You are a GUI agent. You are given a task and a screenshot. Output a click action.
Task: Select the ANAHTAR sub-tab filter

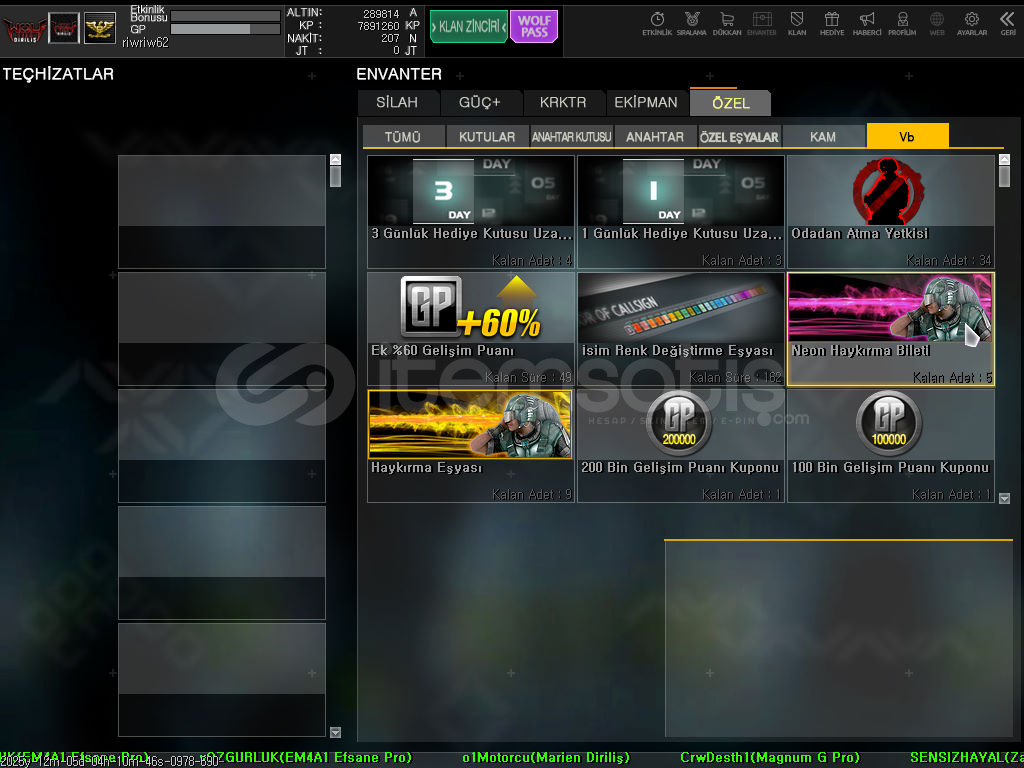pos(655,137)
